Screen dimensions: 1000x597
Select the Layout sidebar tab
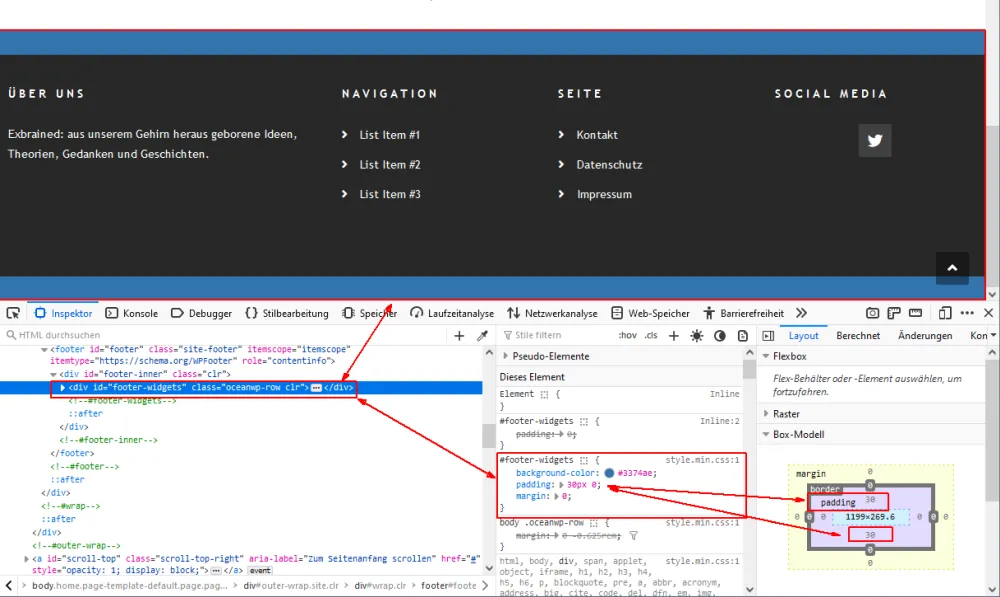tap(803, 335)
